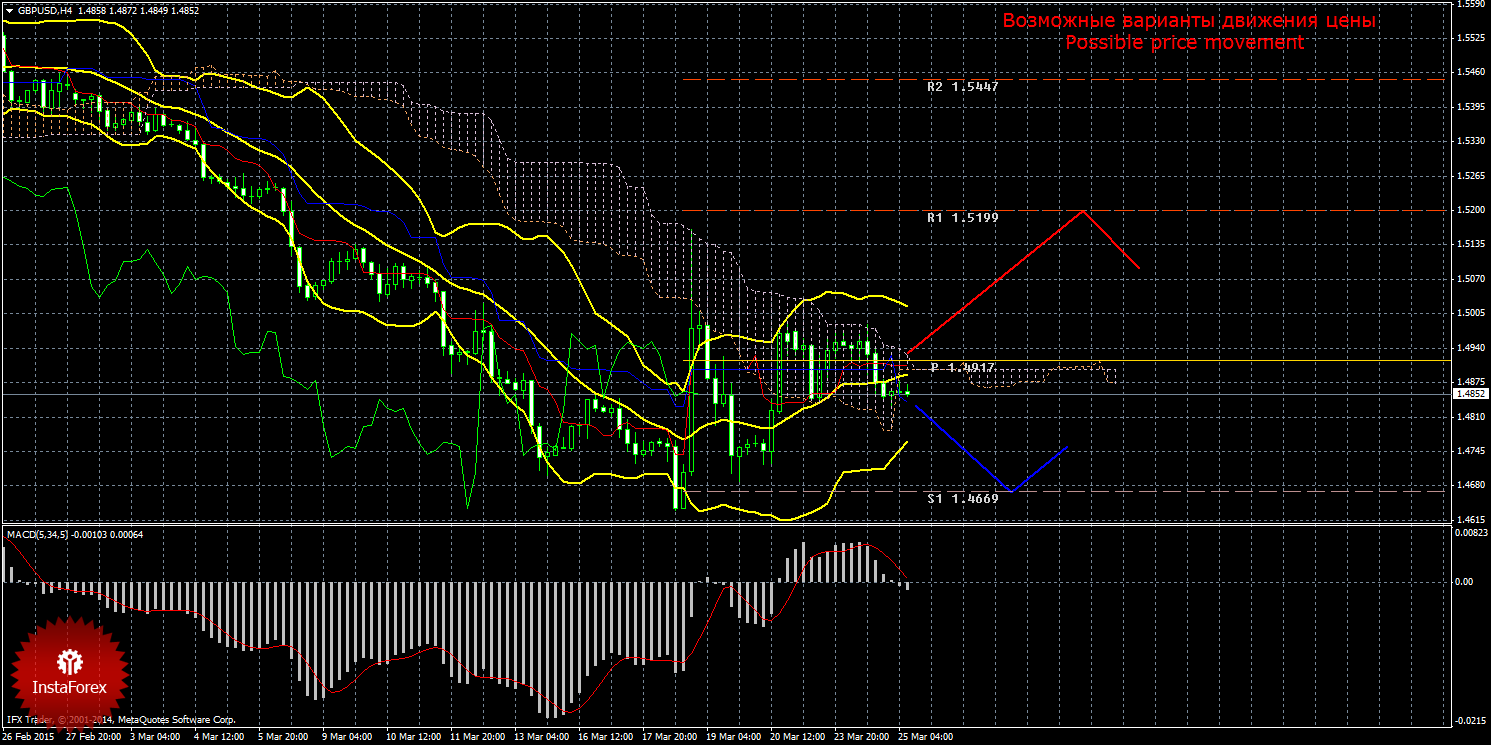Click the 4 Mar 12:00 time label
Image resolution: width=1491 pixels, height=745 pixels.
[x=221, y=737]
